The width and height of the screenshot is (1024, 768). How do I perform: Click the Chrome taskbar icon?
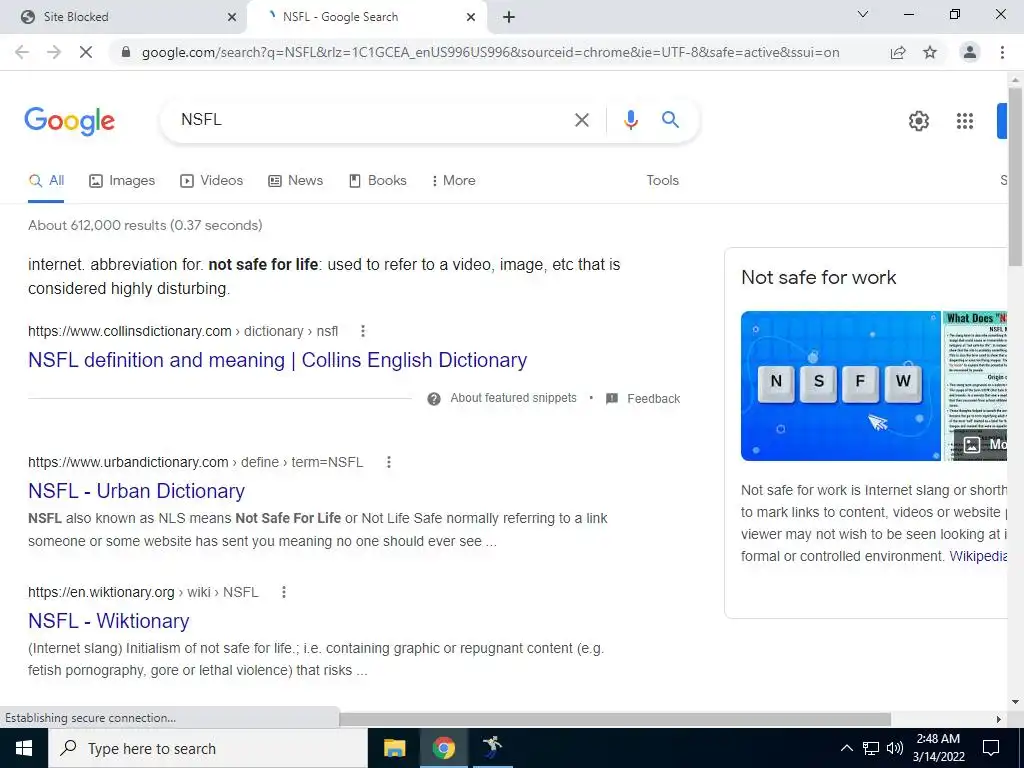click(443, 748)
